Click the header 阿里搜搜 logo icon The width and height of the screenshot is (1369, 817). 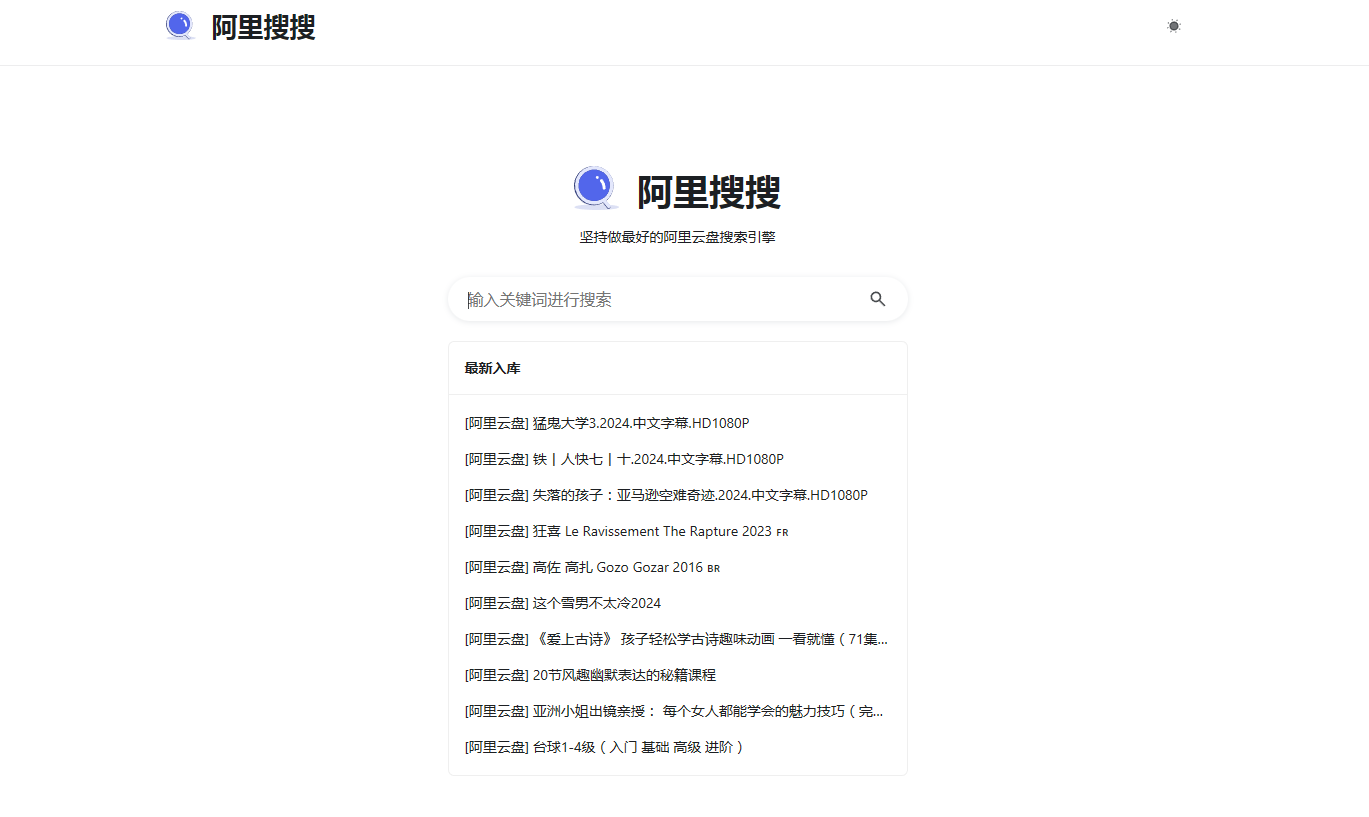click(180, 26)
